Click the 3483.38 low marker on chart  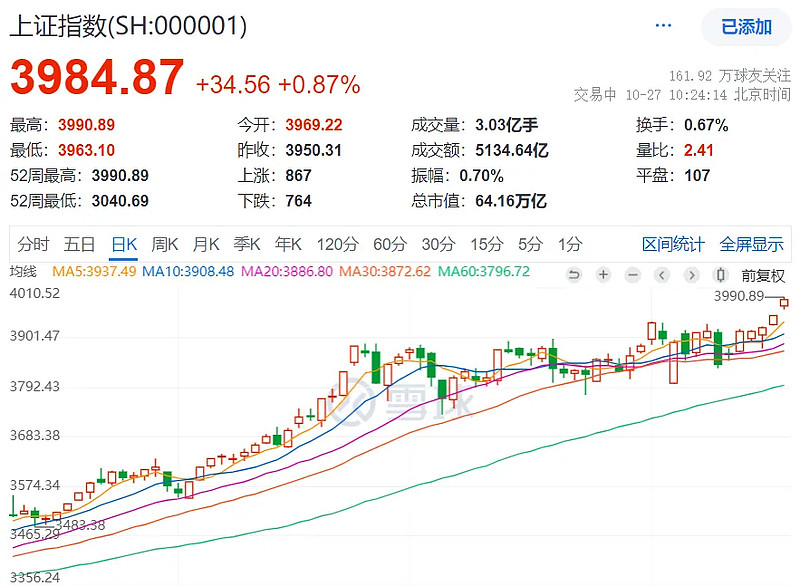coord(80,525)
